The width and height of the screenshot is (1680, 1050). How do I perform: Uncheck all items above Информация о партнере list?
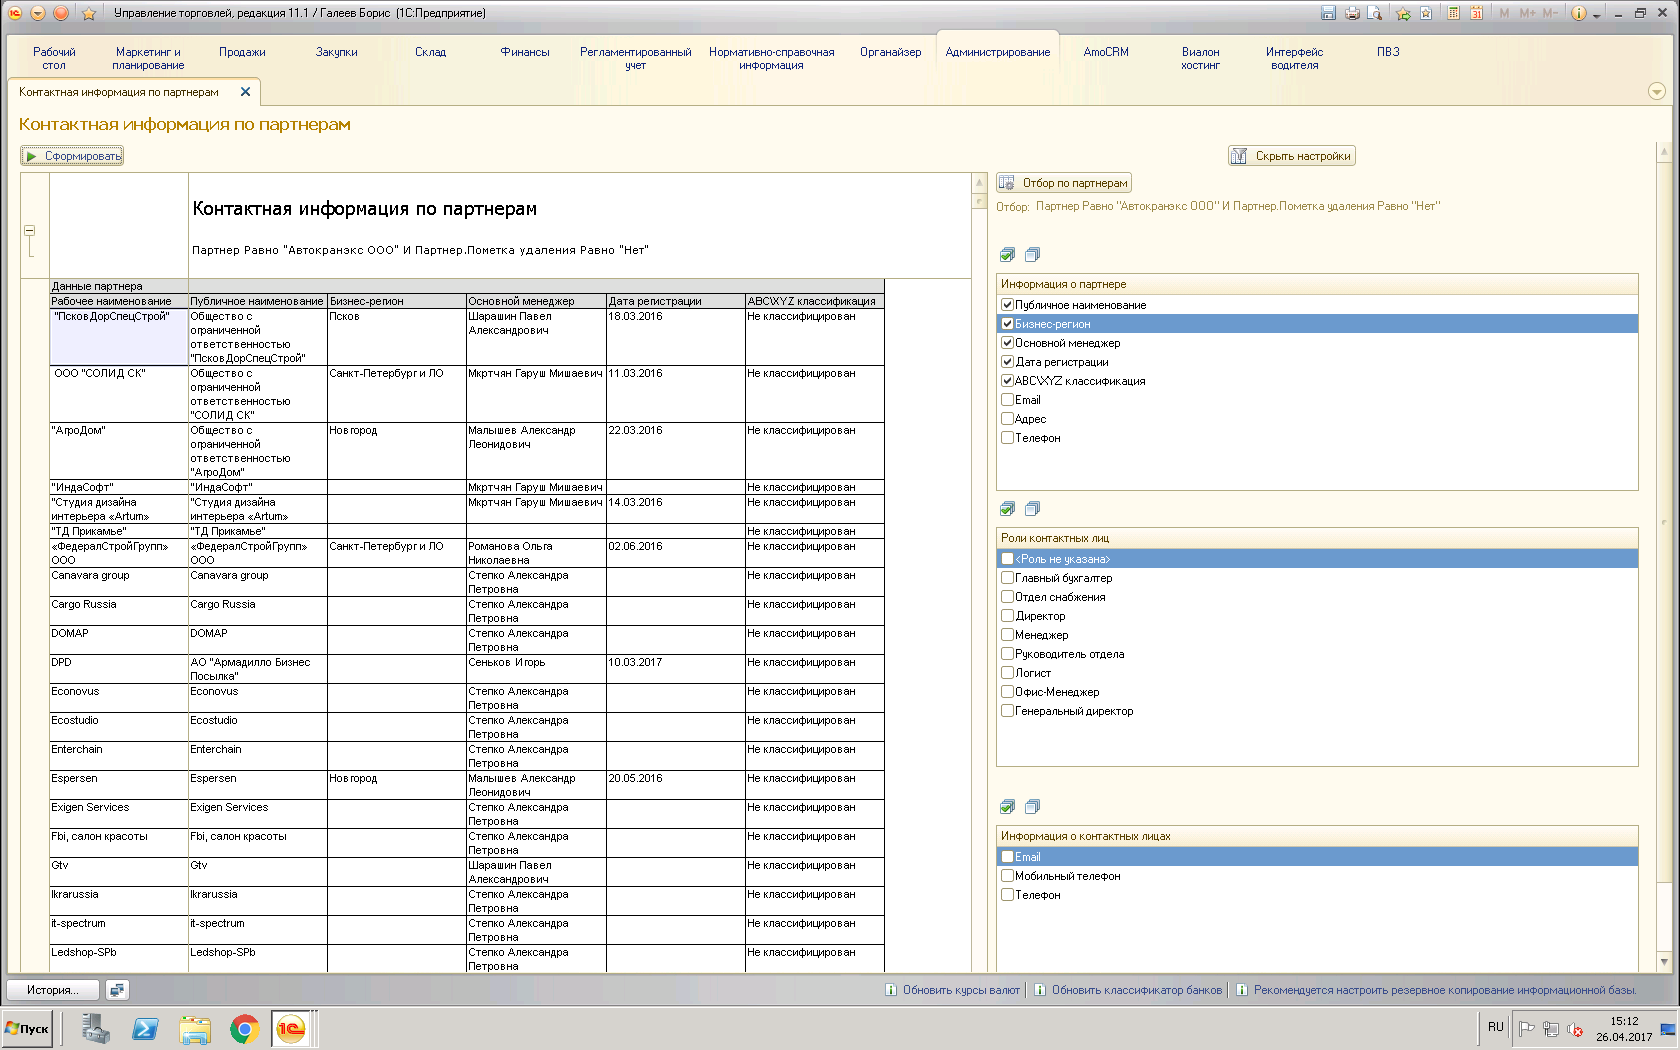1032,255
